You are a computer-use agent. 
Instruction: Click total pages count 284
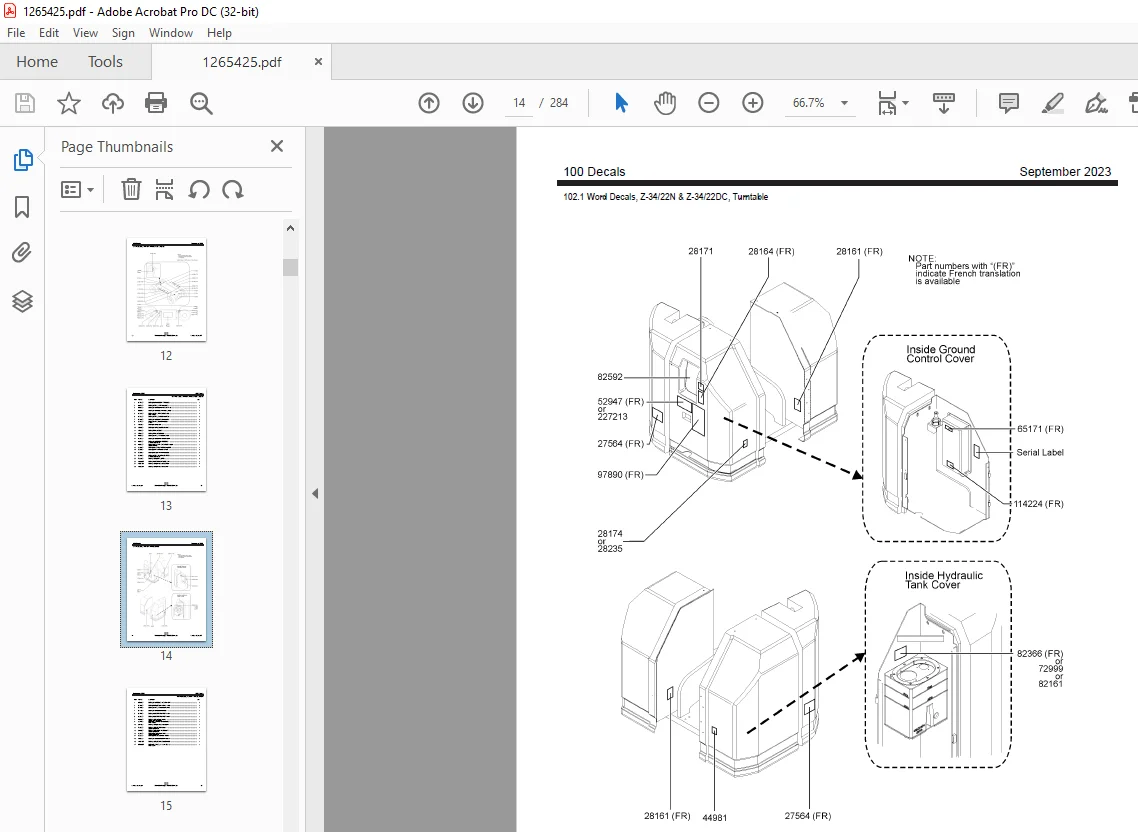pyautogui.click(x=559, y=103)
